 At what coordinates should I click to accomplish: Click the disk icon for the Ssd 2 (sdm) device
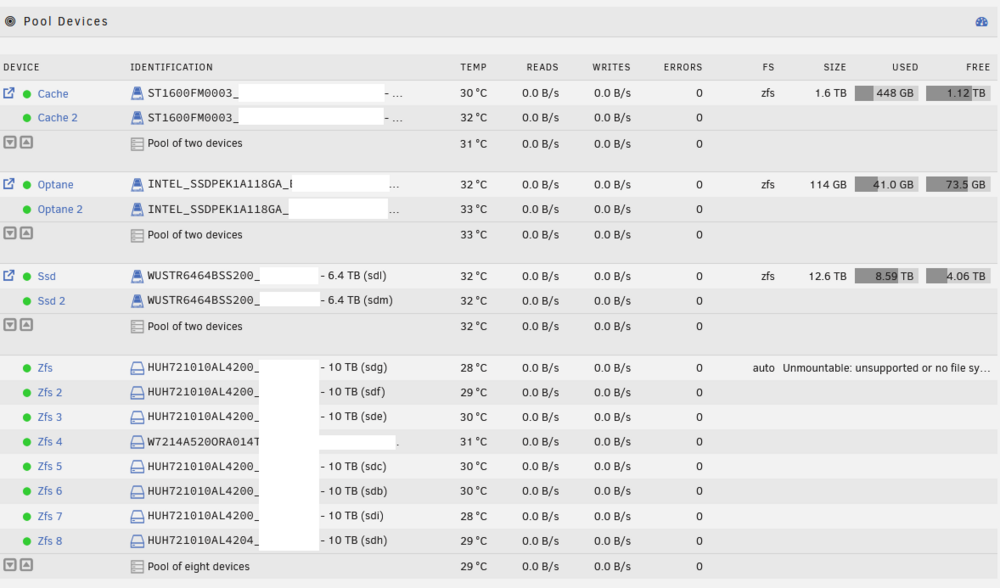click(x=137, y=300)
